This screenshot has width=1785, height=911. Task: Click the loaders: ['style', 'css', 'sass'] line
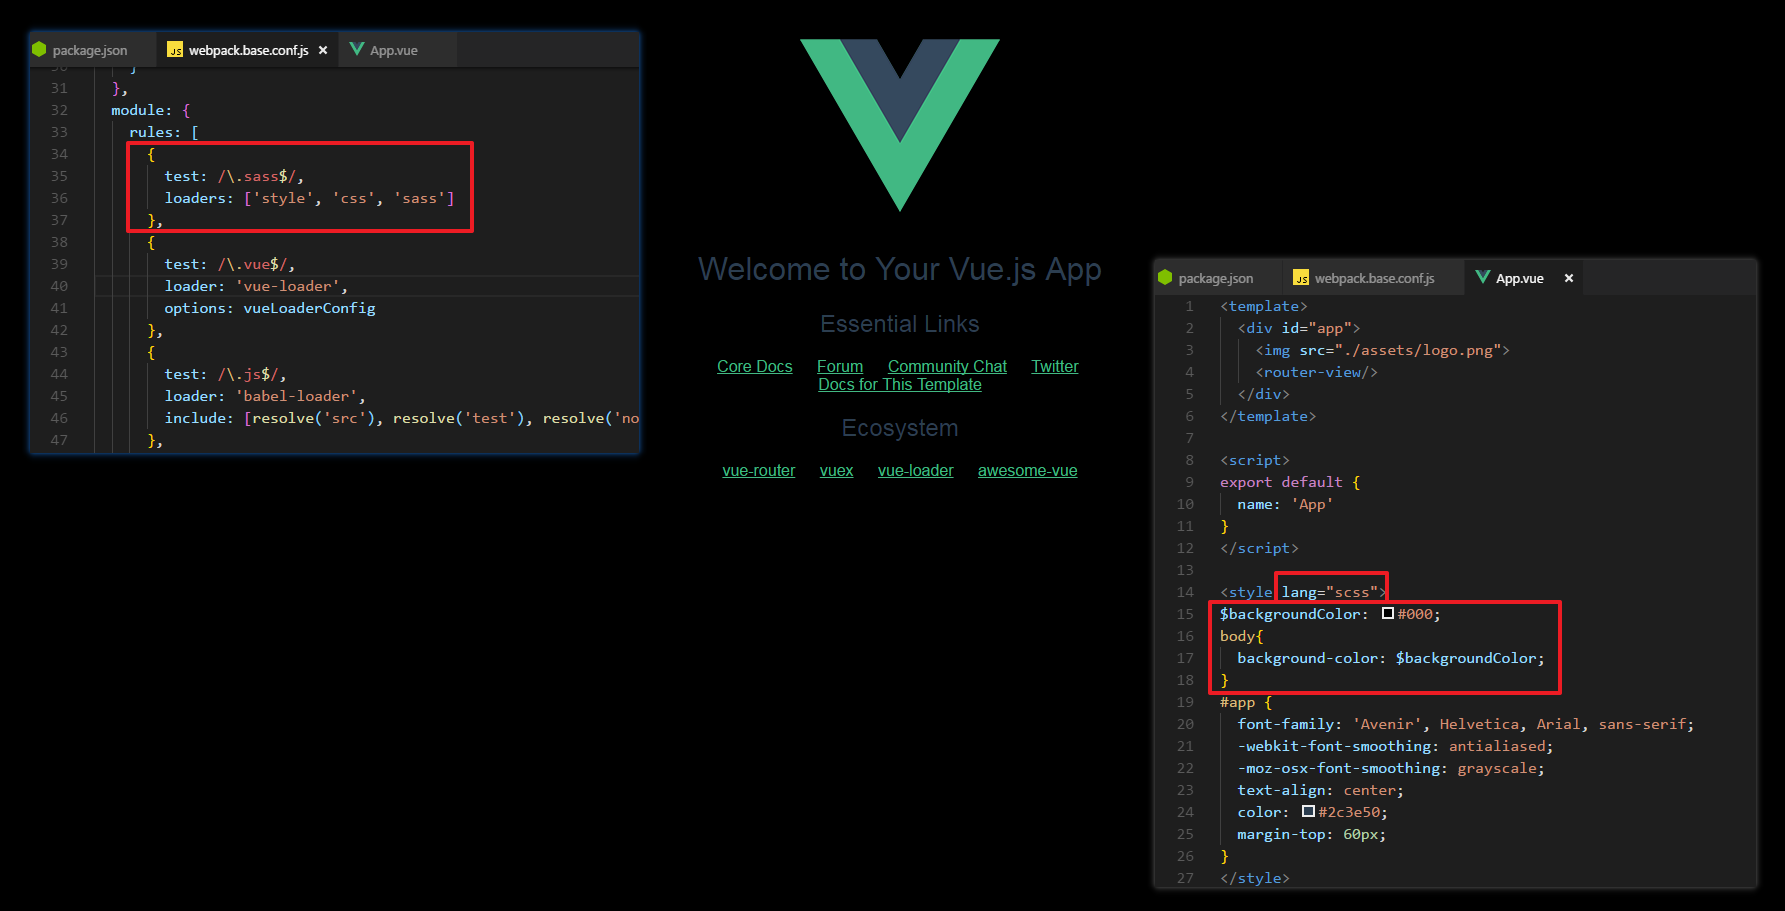309,198
